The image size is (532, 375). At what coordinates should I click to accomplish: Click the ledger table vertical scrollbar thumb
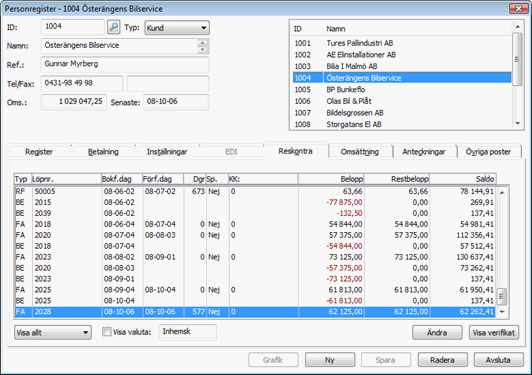pyautogui.click(x=502, y=296)
